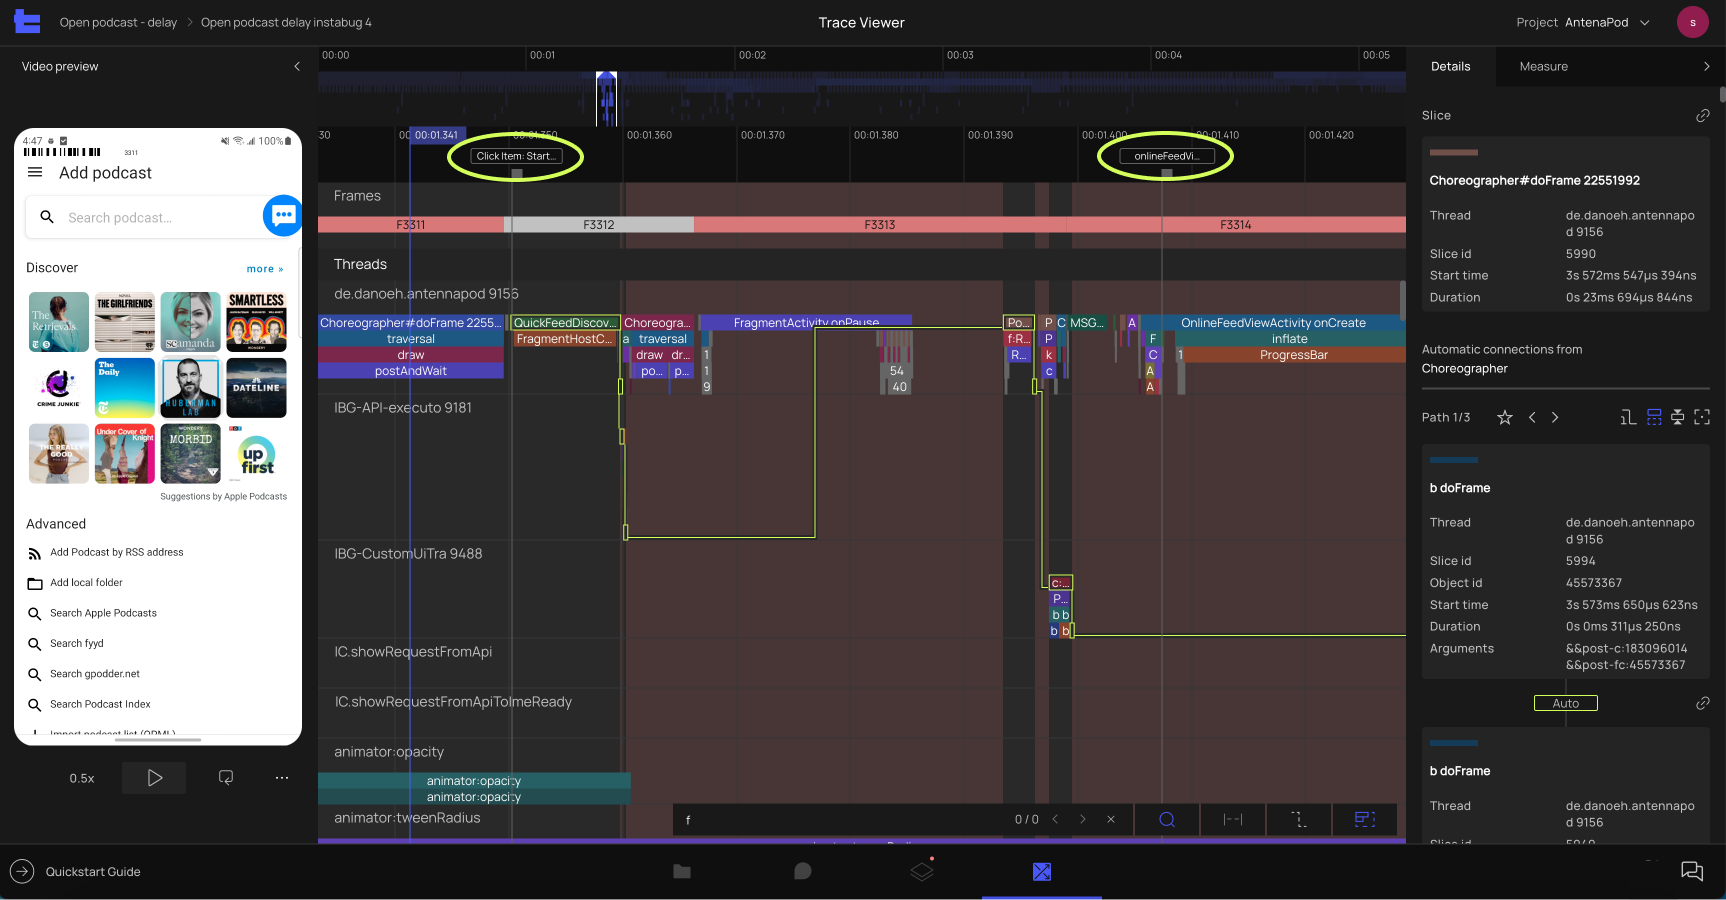Image resolution: width=1726 pixels, height=900 pixels.
Task: Click the animator:opacity track label
Action: (389, 752)
